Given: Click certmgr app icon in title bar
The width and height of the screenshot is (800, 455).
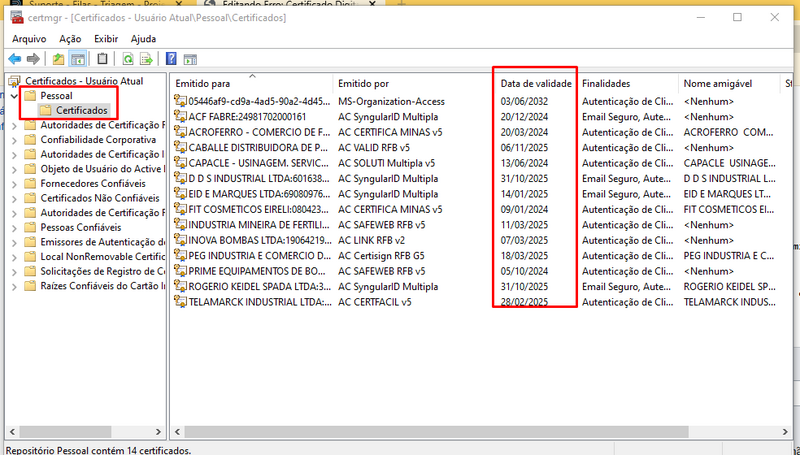Looking at the screenshot, I should [17, 17].
